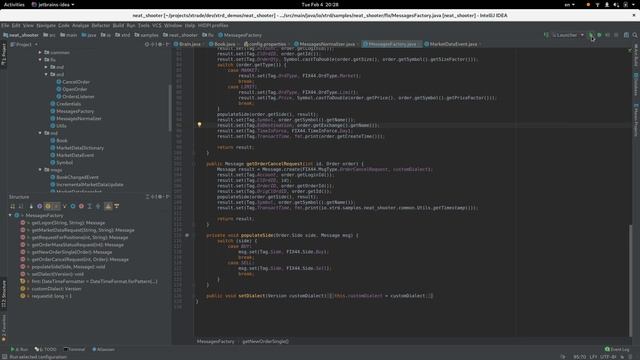This screenshot has width=640, height=360.
Task: Expand the common folder in Project tree
Action: [x=40, y=52]
